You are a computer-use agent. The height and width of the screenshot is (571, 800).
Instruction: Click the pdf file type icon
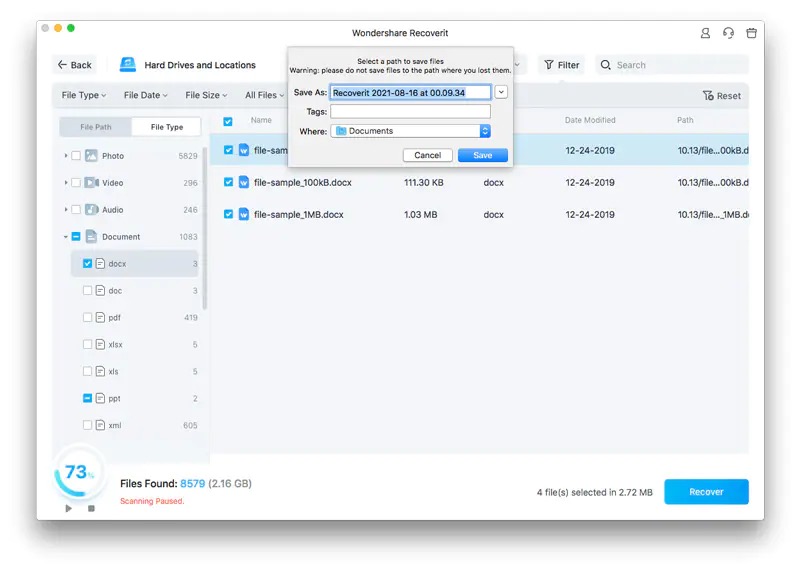pos(100,317)
